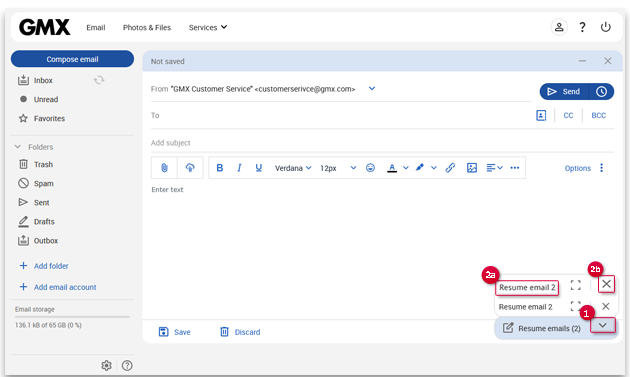
Task: Click Resume emails (2) button
Action: tap(542, 328)
